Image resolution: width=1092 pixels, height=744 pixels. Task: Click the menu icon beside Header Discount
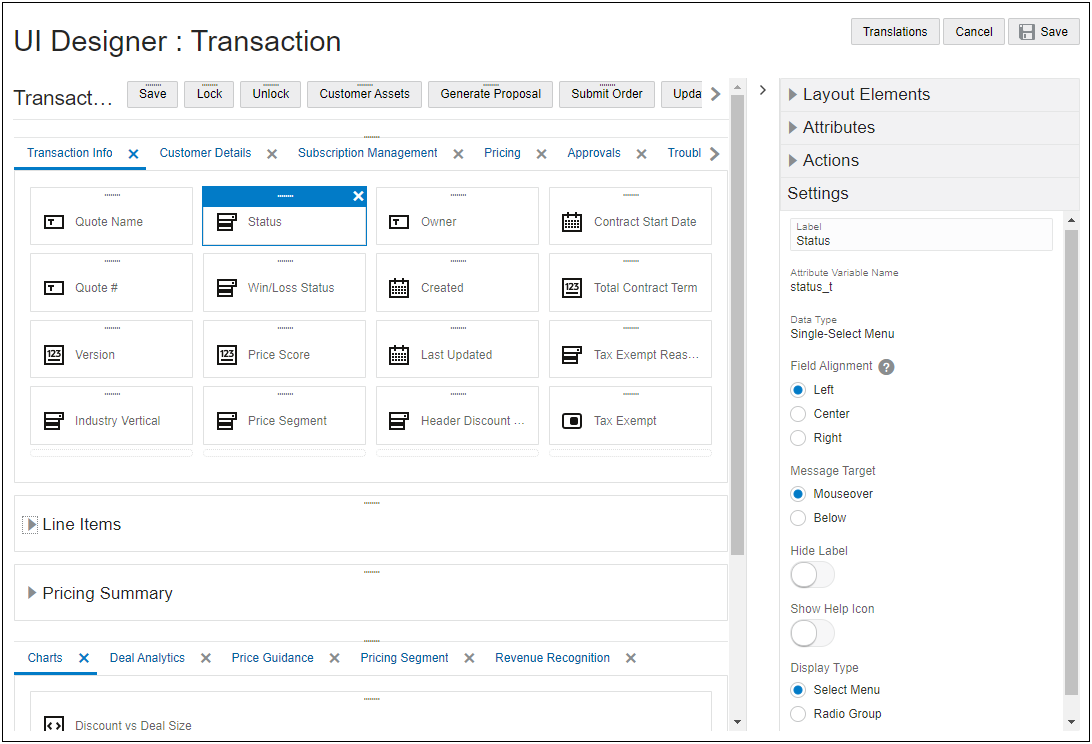pos(399,421)
